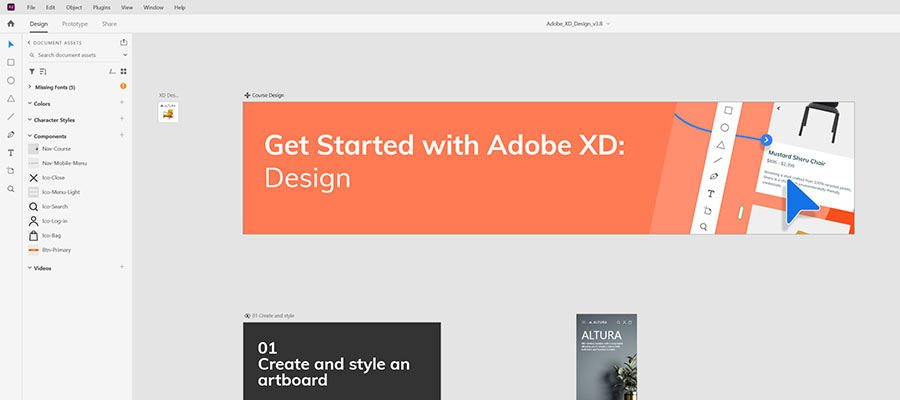Open the Plugins menu
900x400 pixels.
[102, 7]
